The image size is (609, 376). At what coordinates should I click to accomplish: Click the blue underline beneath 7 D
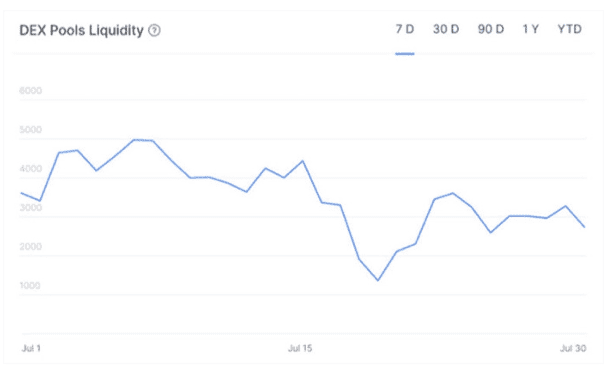pyautogui.click(x=405, y=54)
